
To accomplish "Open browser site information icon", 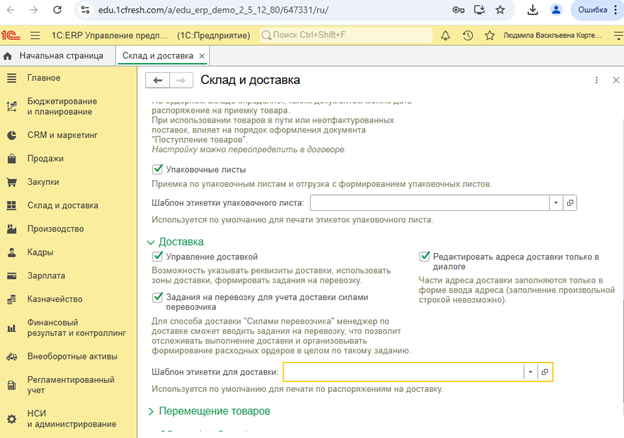I will tap(85, 10).
